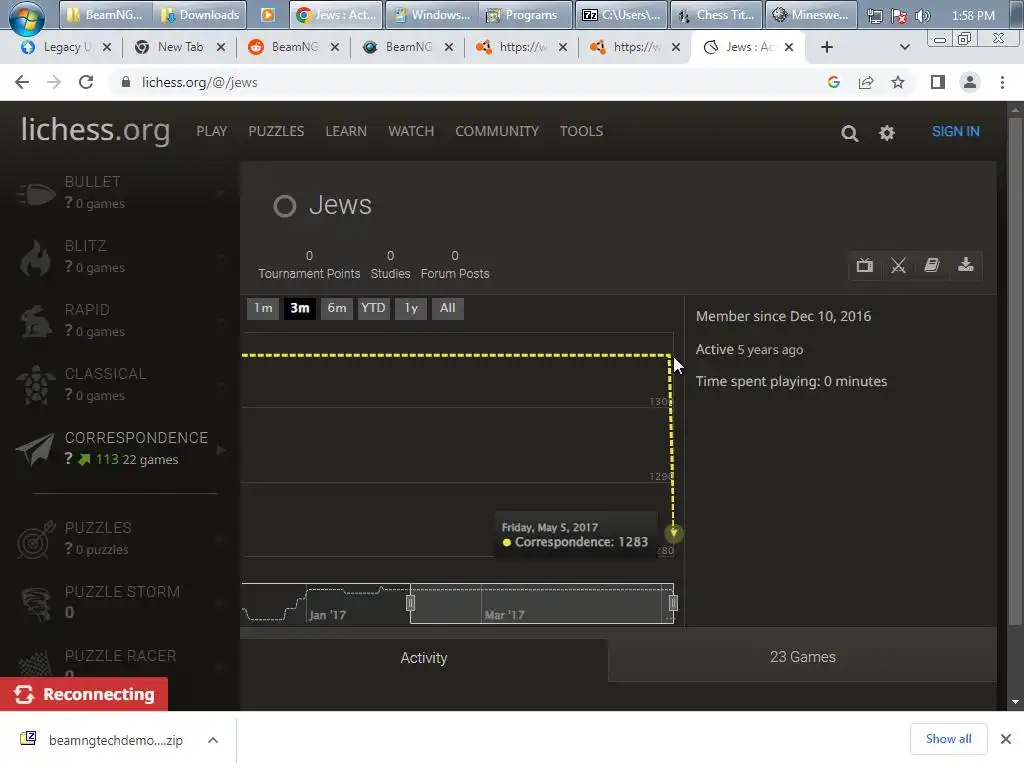Click the SIGN IN link
Viewport: 1024px width, 768px height.
tap(955, 131)
